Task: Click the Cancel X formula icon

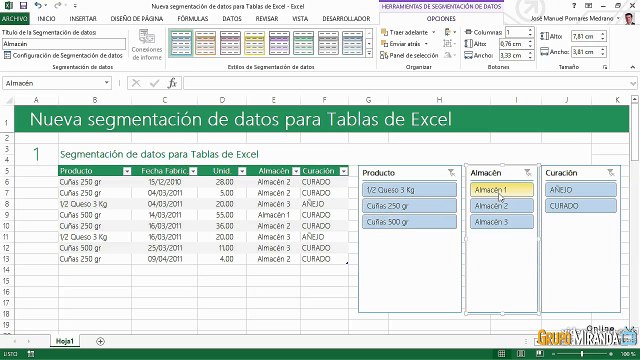Action: pos(136,83)
